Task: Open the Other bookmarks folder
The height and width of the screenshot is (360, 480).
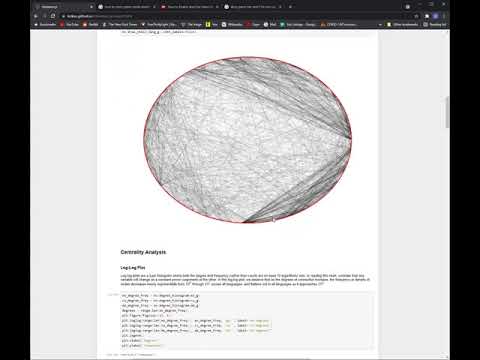Action: pyautogui.click(x=402, y=24)
